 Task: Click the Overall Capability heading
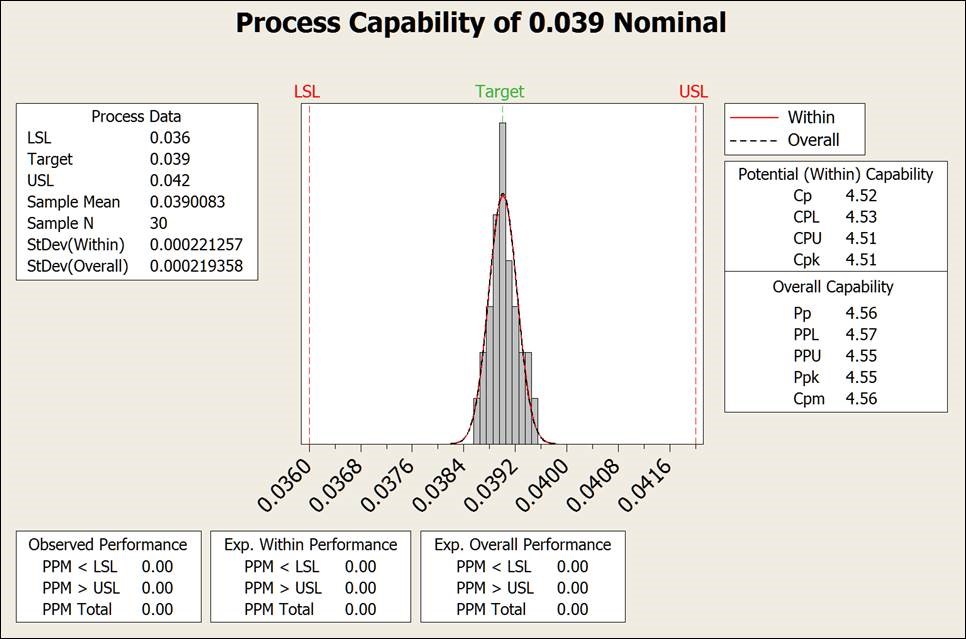pyautogui.click(x=833, y=287)
